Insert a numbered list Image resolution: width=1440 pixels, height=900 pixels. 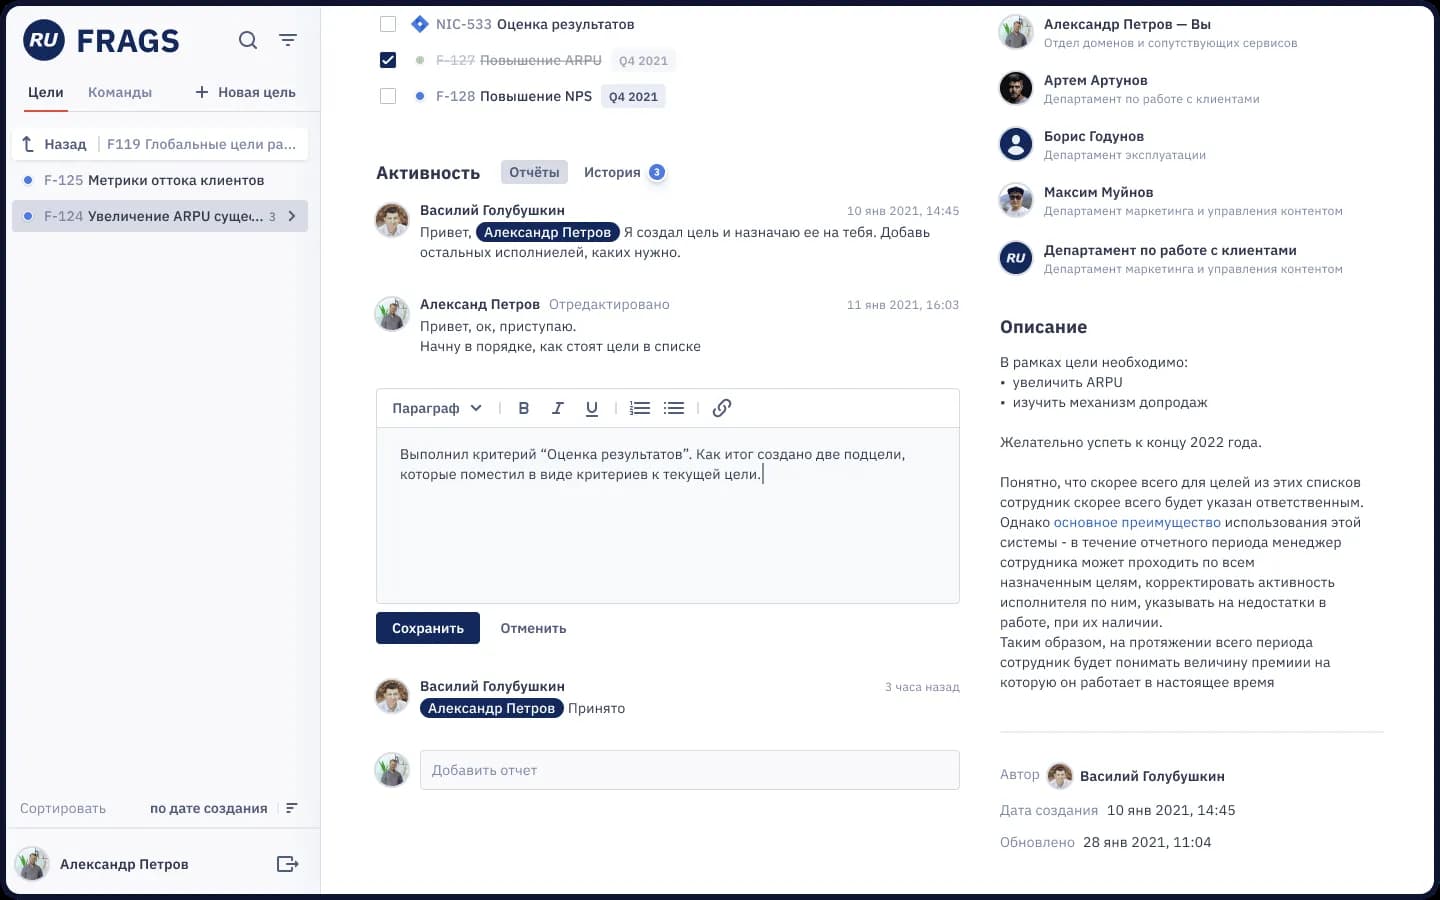pyautogui.click(x=640, y=408)
